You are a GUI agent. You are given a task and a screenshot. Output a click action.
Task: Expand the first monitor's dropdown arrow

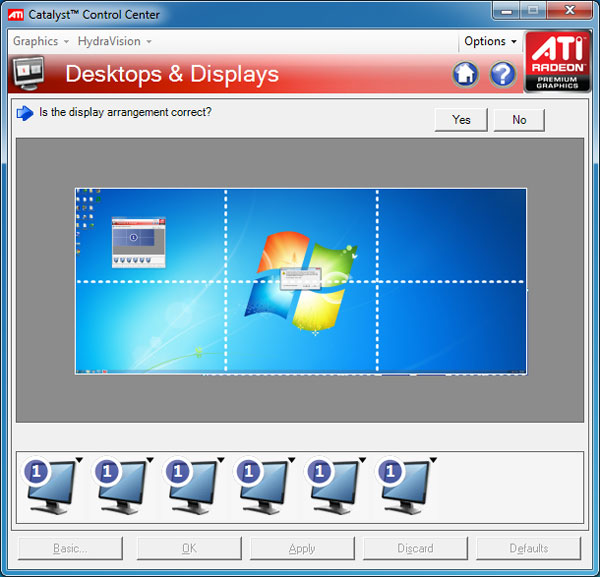(x=79, y=460)
